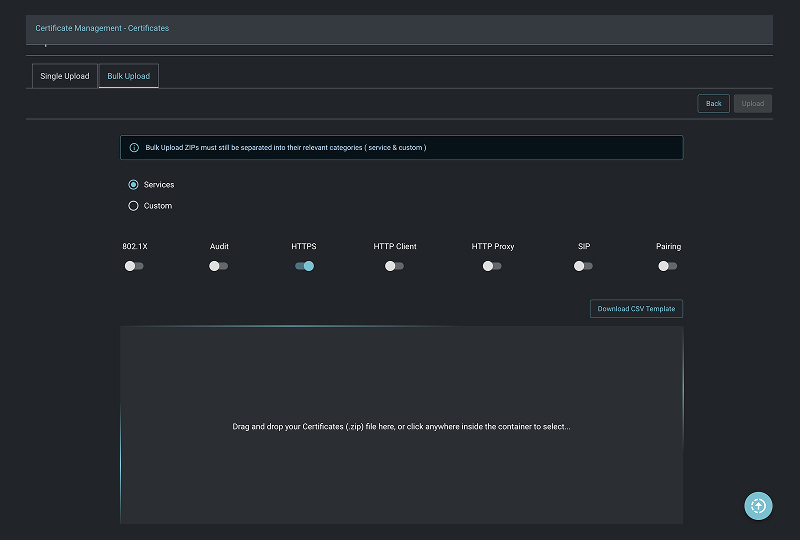
Task: Click the Upload button
Action: click(752, 104)
